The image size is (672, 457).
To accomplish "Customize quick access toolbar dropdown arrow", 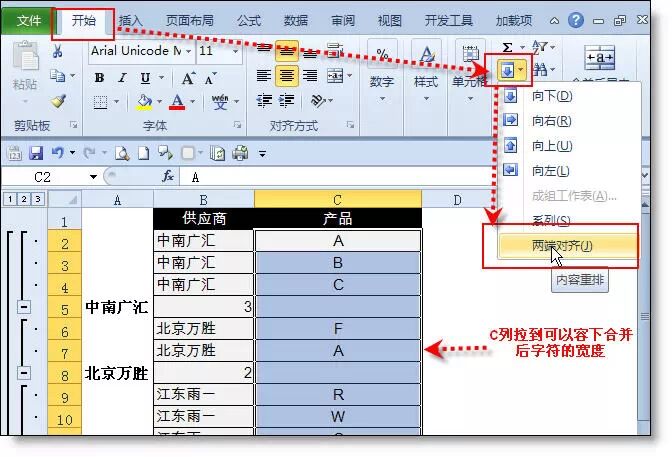I will [x=262, y=153].
